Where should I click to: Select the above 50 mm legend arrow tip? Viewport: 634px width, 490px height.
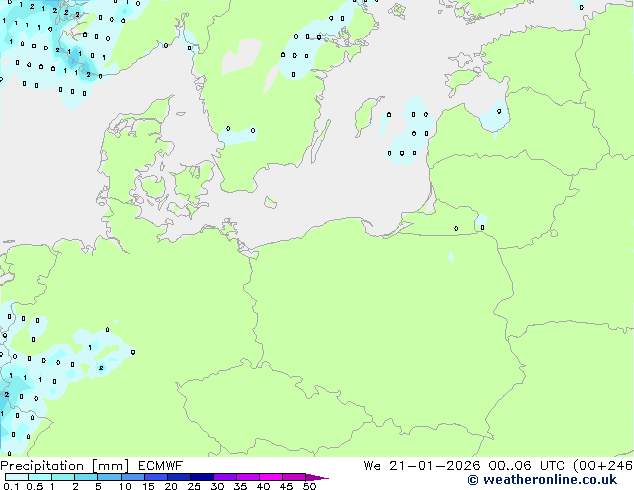[317, 477]
